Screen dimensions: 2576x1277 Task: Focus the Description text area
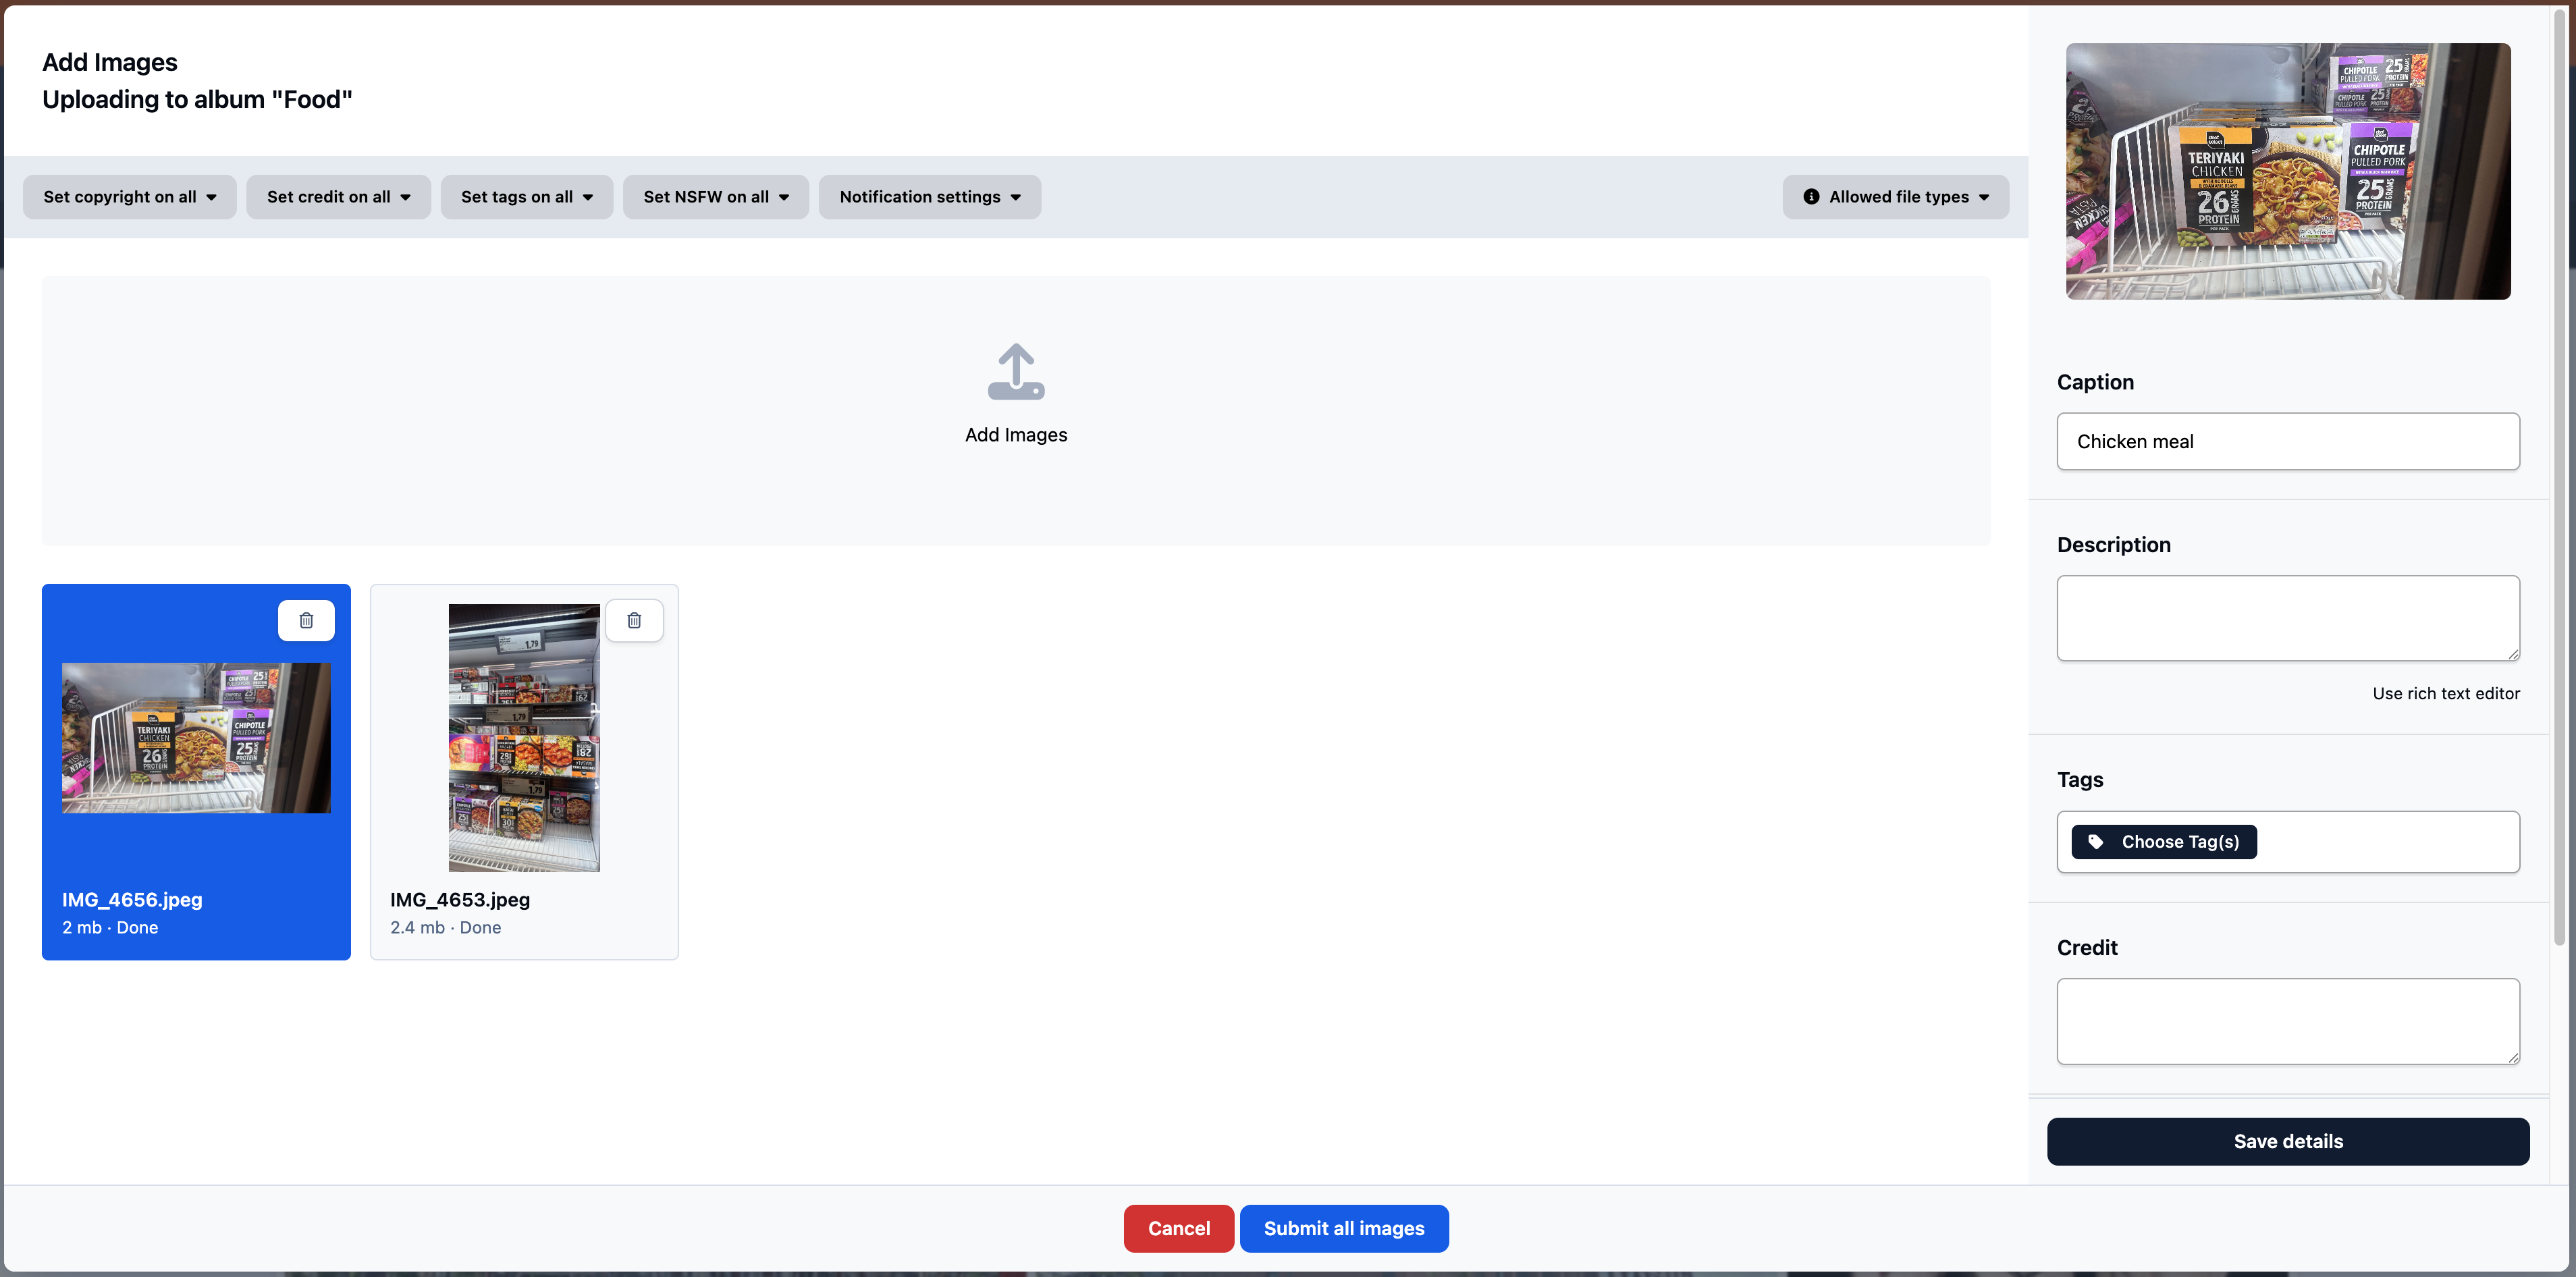click(x=2288, y=618)
